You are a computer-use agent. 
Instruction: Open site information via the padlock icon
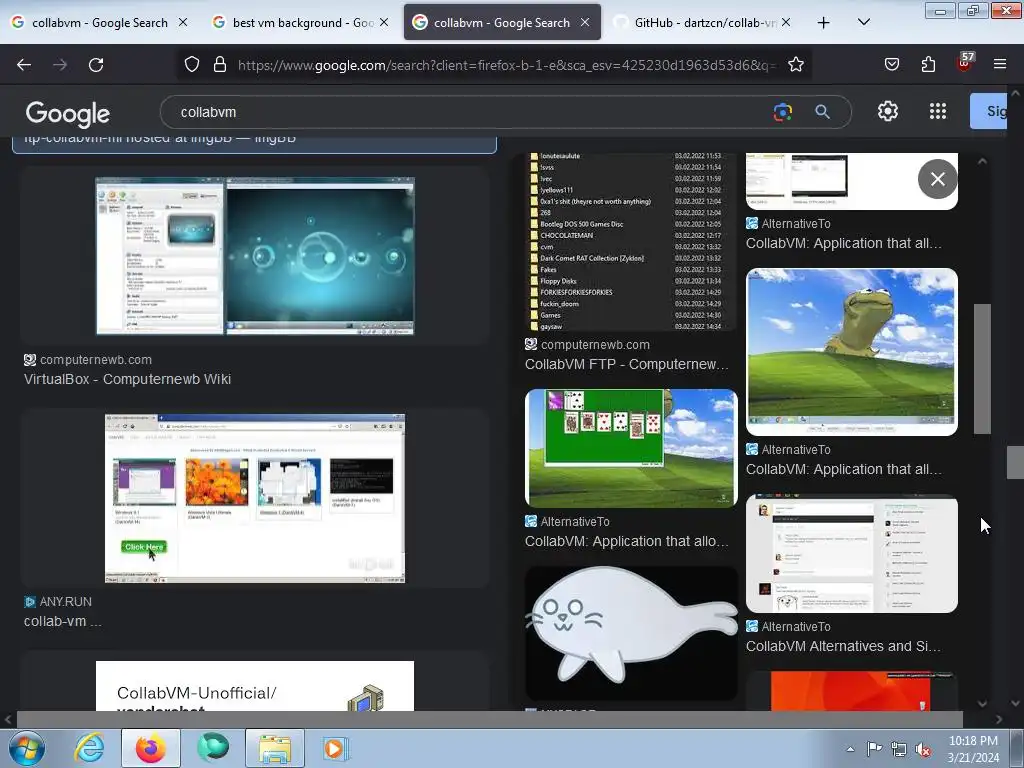pyautogui.click(x=220, y=65)
